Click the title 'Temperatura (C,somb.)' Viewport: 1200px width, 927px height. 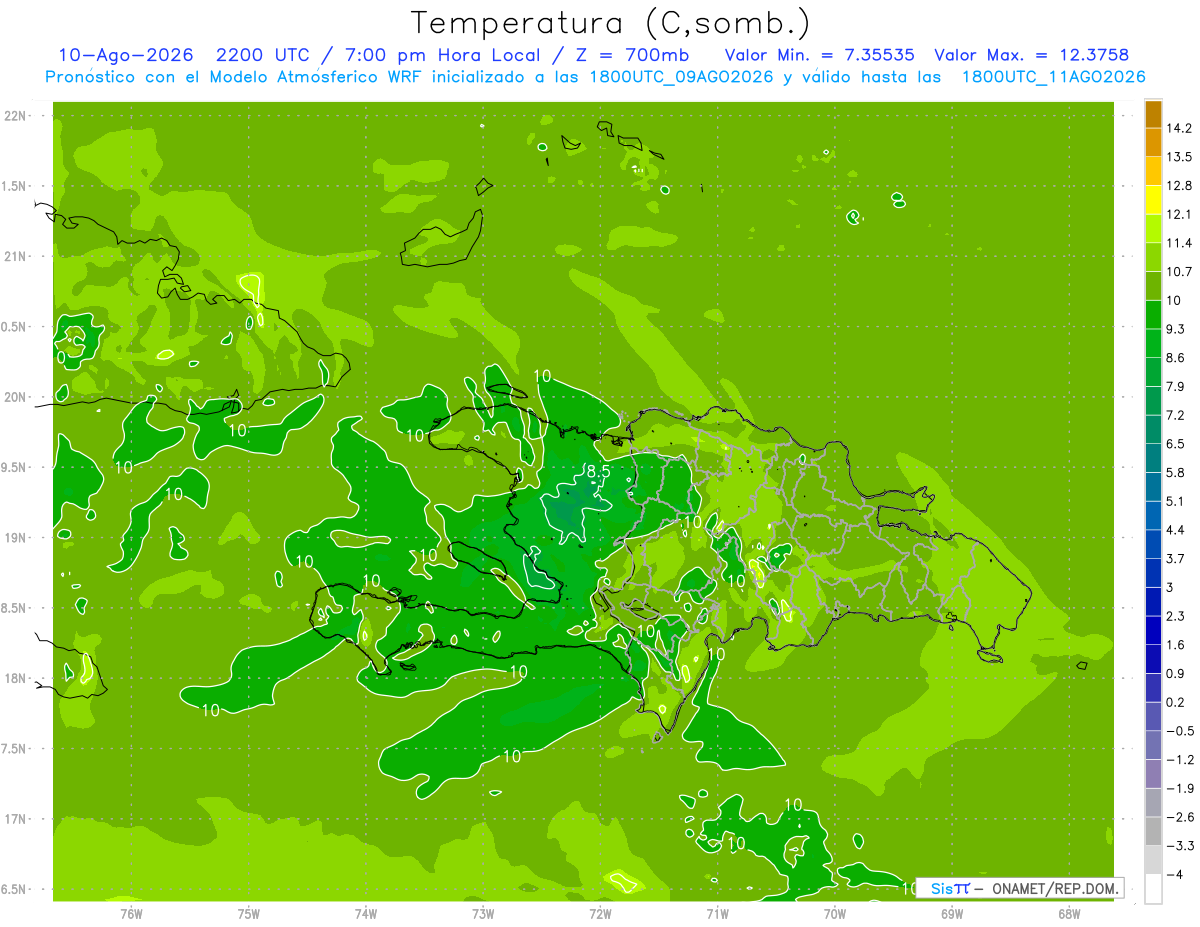611,24
